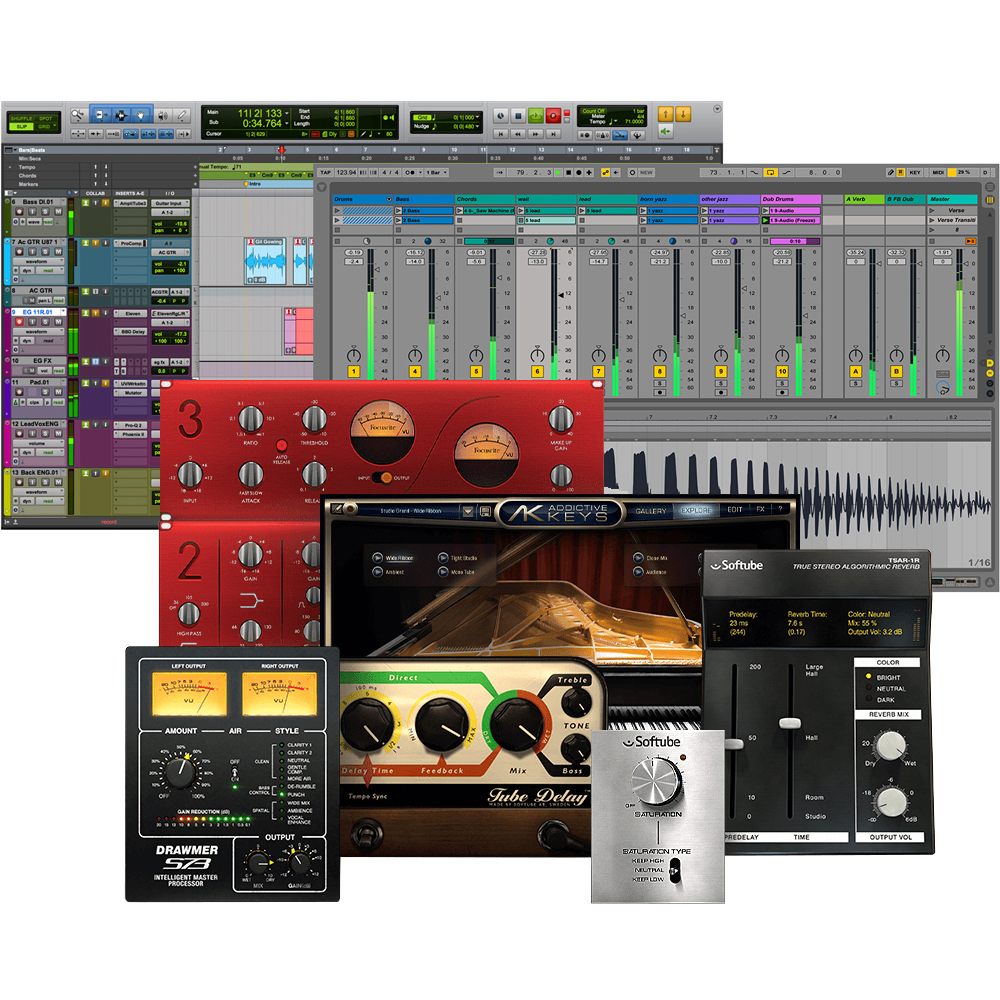The image size is (1000, 1000).
Task: Open the GALLERY tab in Addictive Keys
Action: (x=651, y=511)
